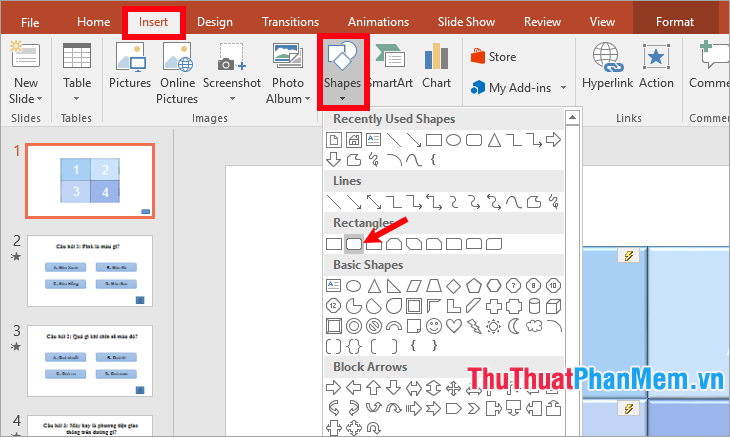Select the Diamond basic shape
The height and width of the screenshot is (437, 730).
(x=454, y=285)
